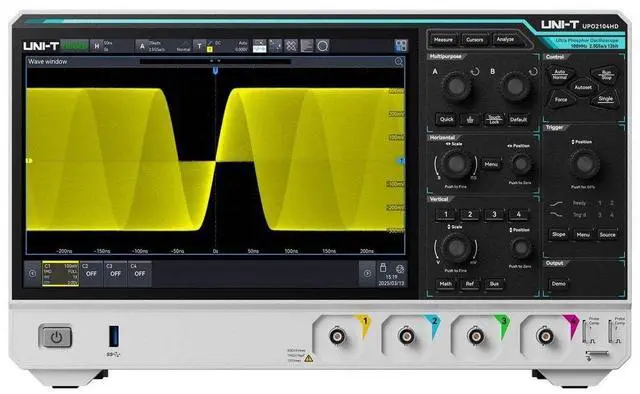640x394 pixels.
Task: Tap the left arrow beside channel tiles
Action: pyautogui.click(x=32, y=274)
